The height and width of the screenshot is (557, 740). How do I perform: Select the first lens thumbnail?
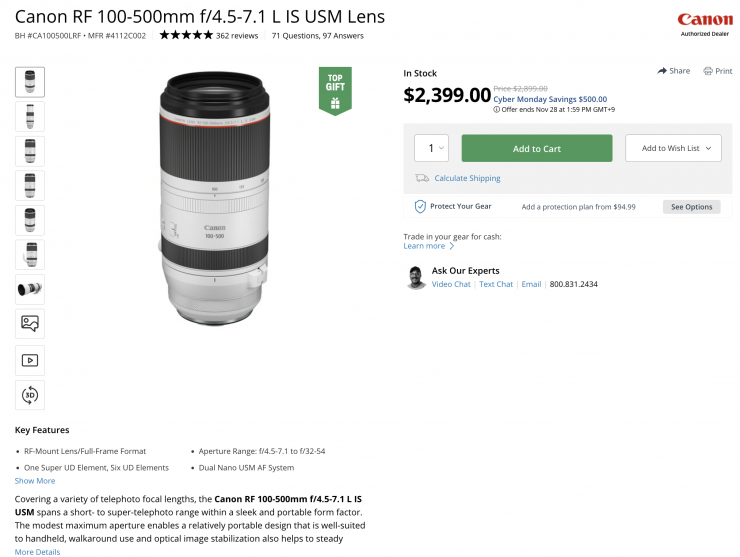(x=30, y=82)
